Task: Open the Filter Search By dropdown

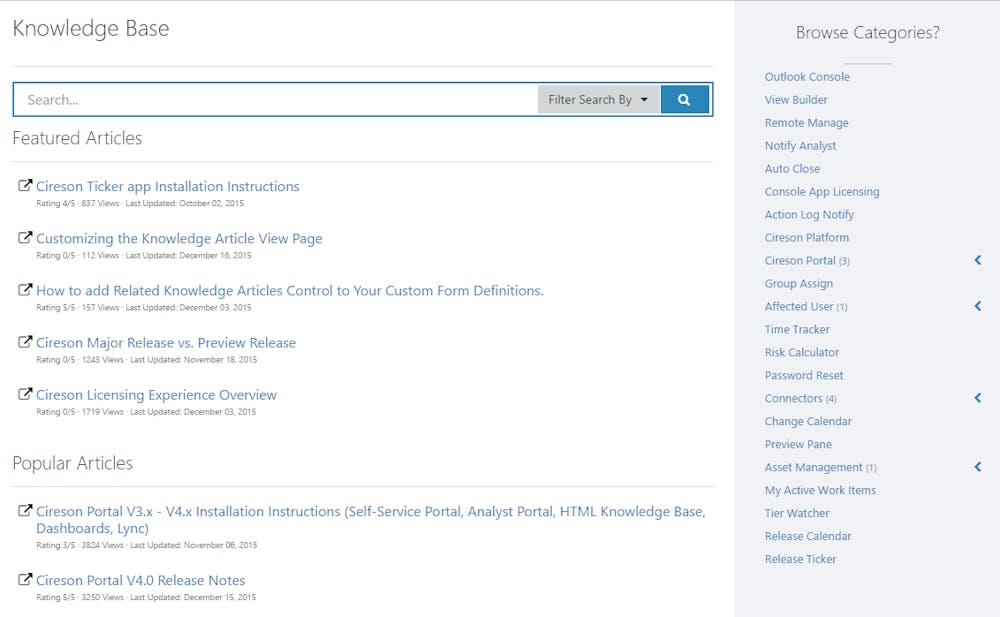Action: (x=598, y=99)
